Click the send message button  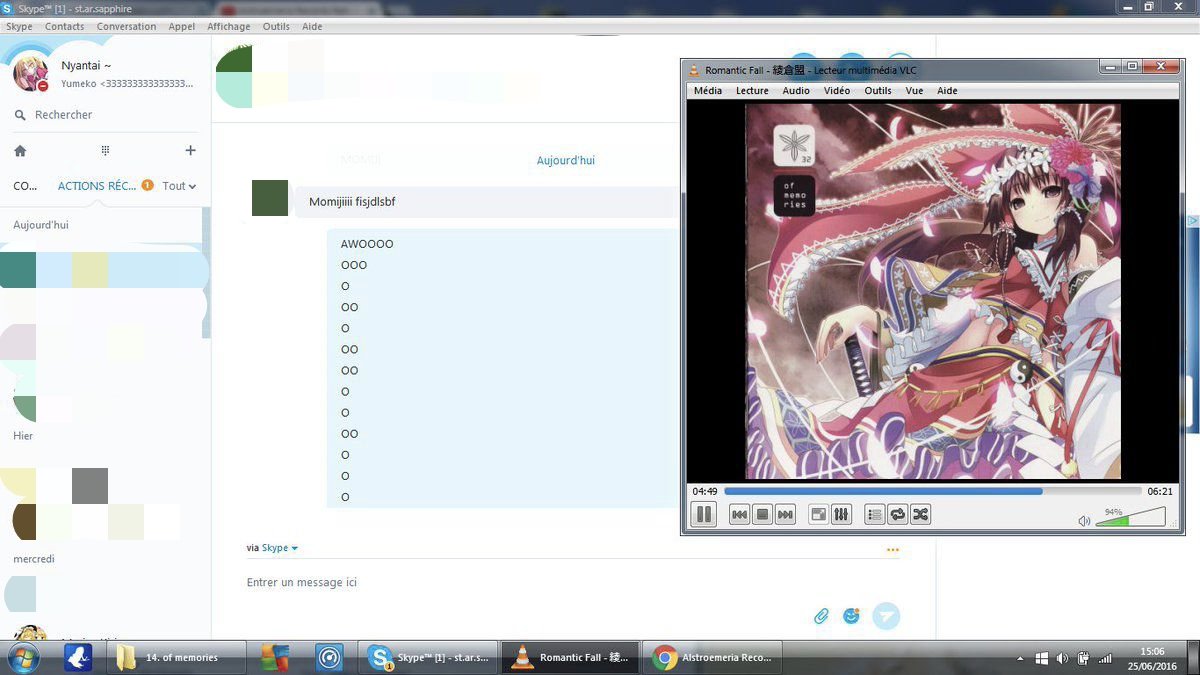click(x=886, y=616)
